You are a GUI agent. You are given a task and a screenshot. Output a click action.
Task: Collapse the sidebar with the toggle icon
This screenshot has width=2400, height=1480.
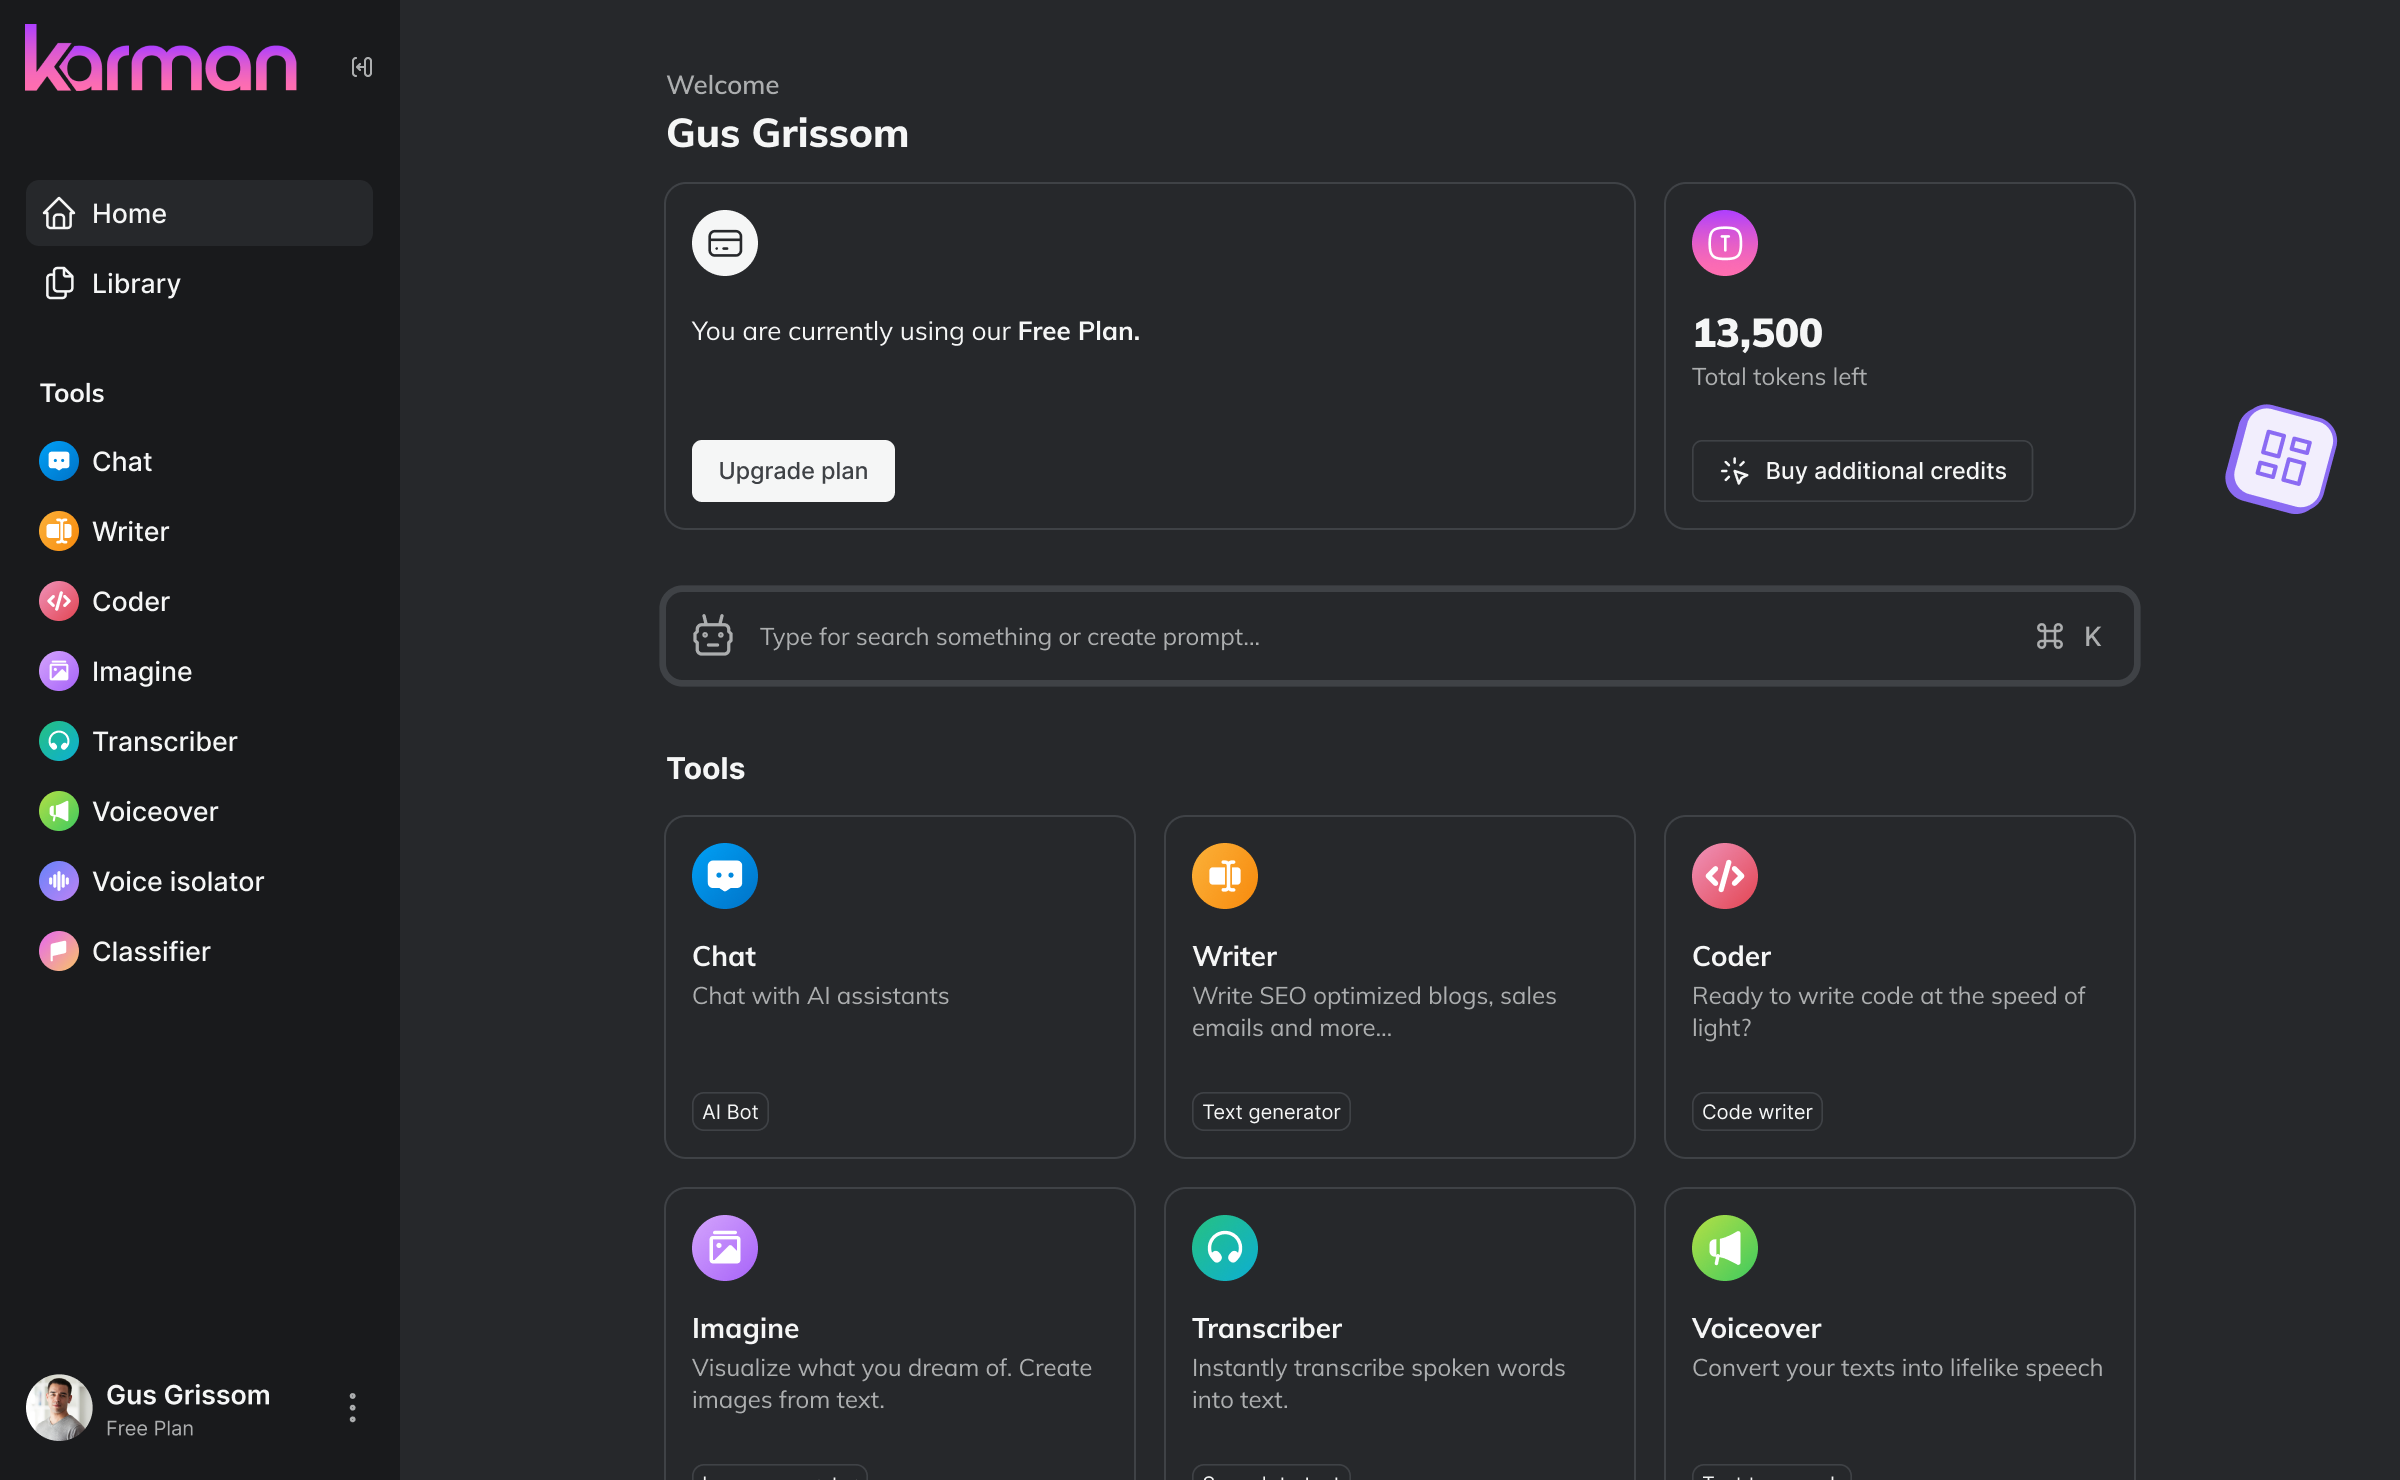[x=361, y=67]
